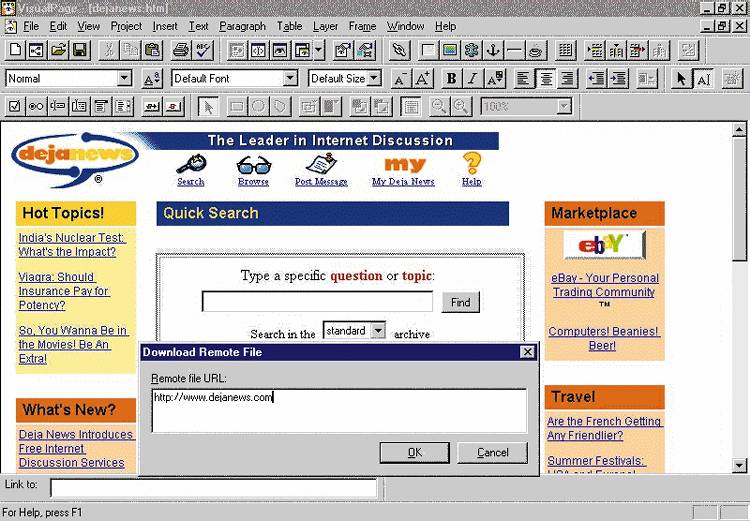Click the HTML source view icon

click(259, 50)
